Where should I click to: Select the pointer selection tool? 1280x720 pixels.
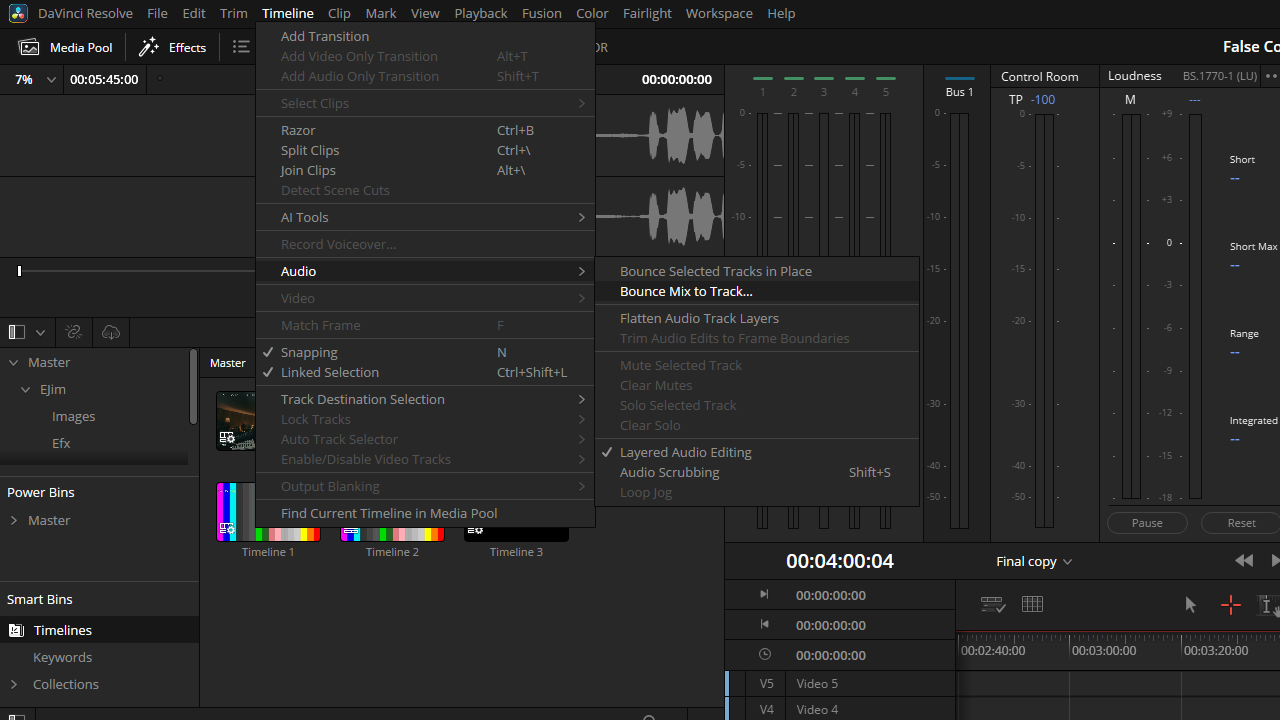1190,604
